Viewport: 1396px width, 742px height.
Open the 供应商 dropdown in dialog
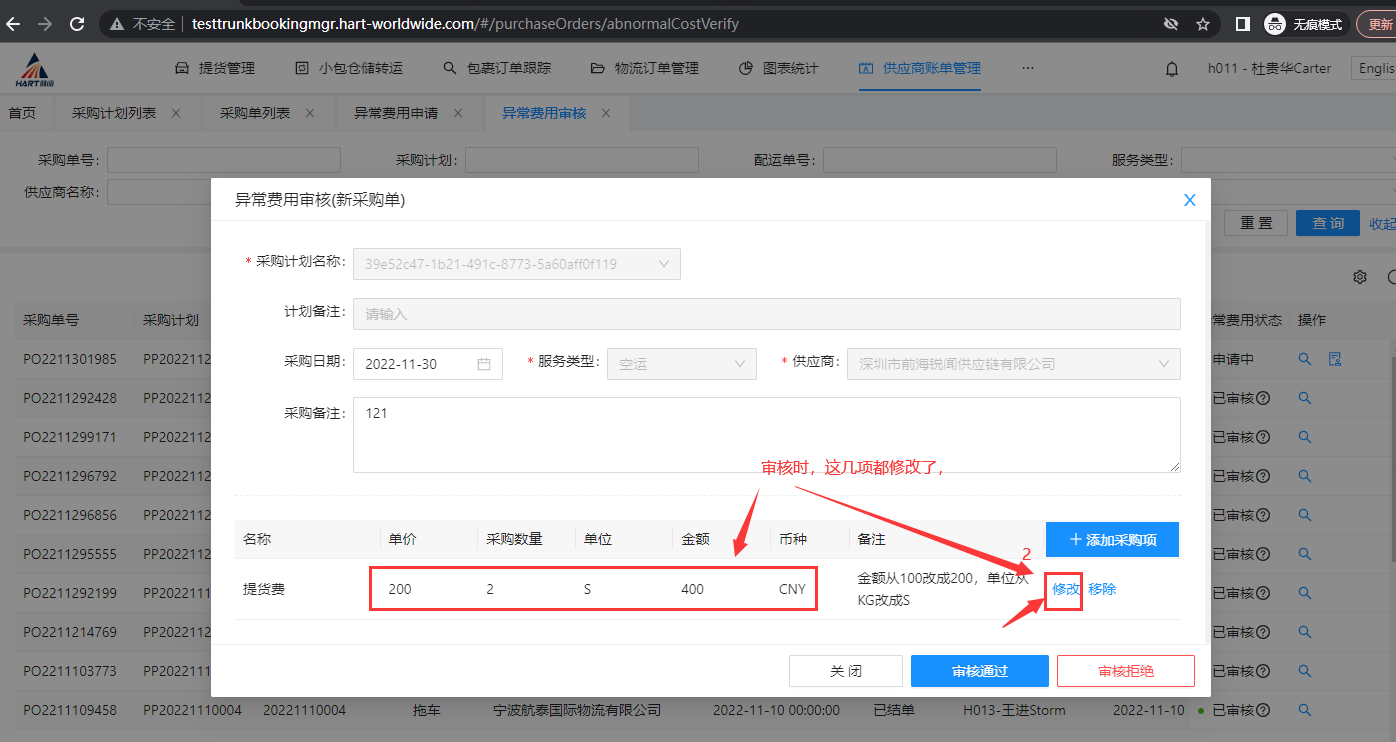(1013, 364)
